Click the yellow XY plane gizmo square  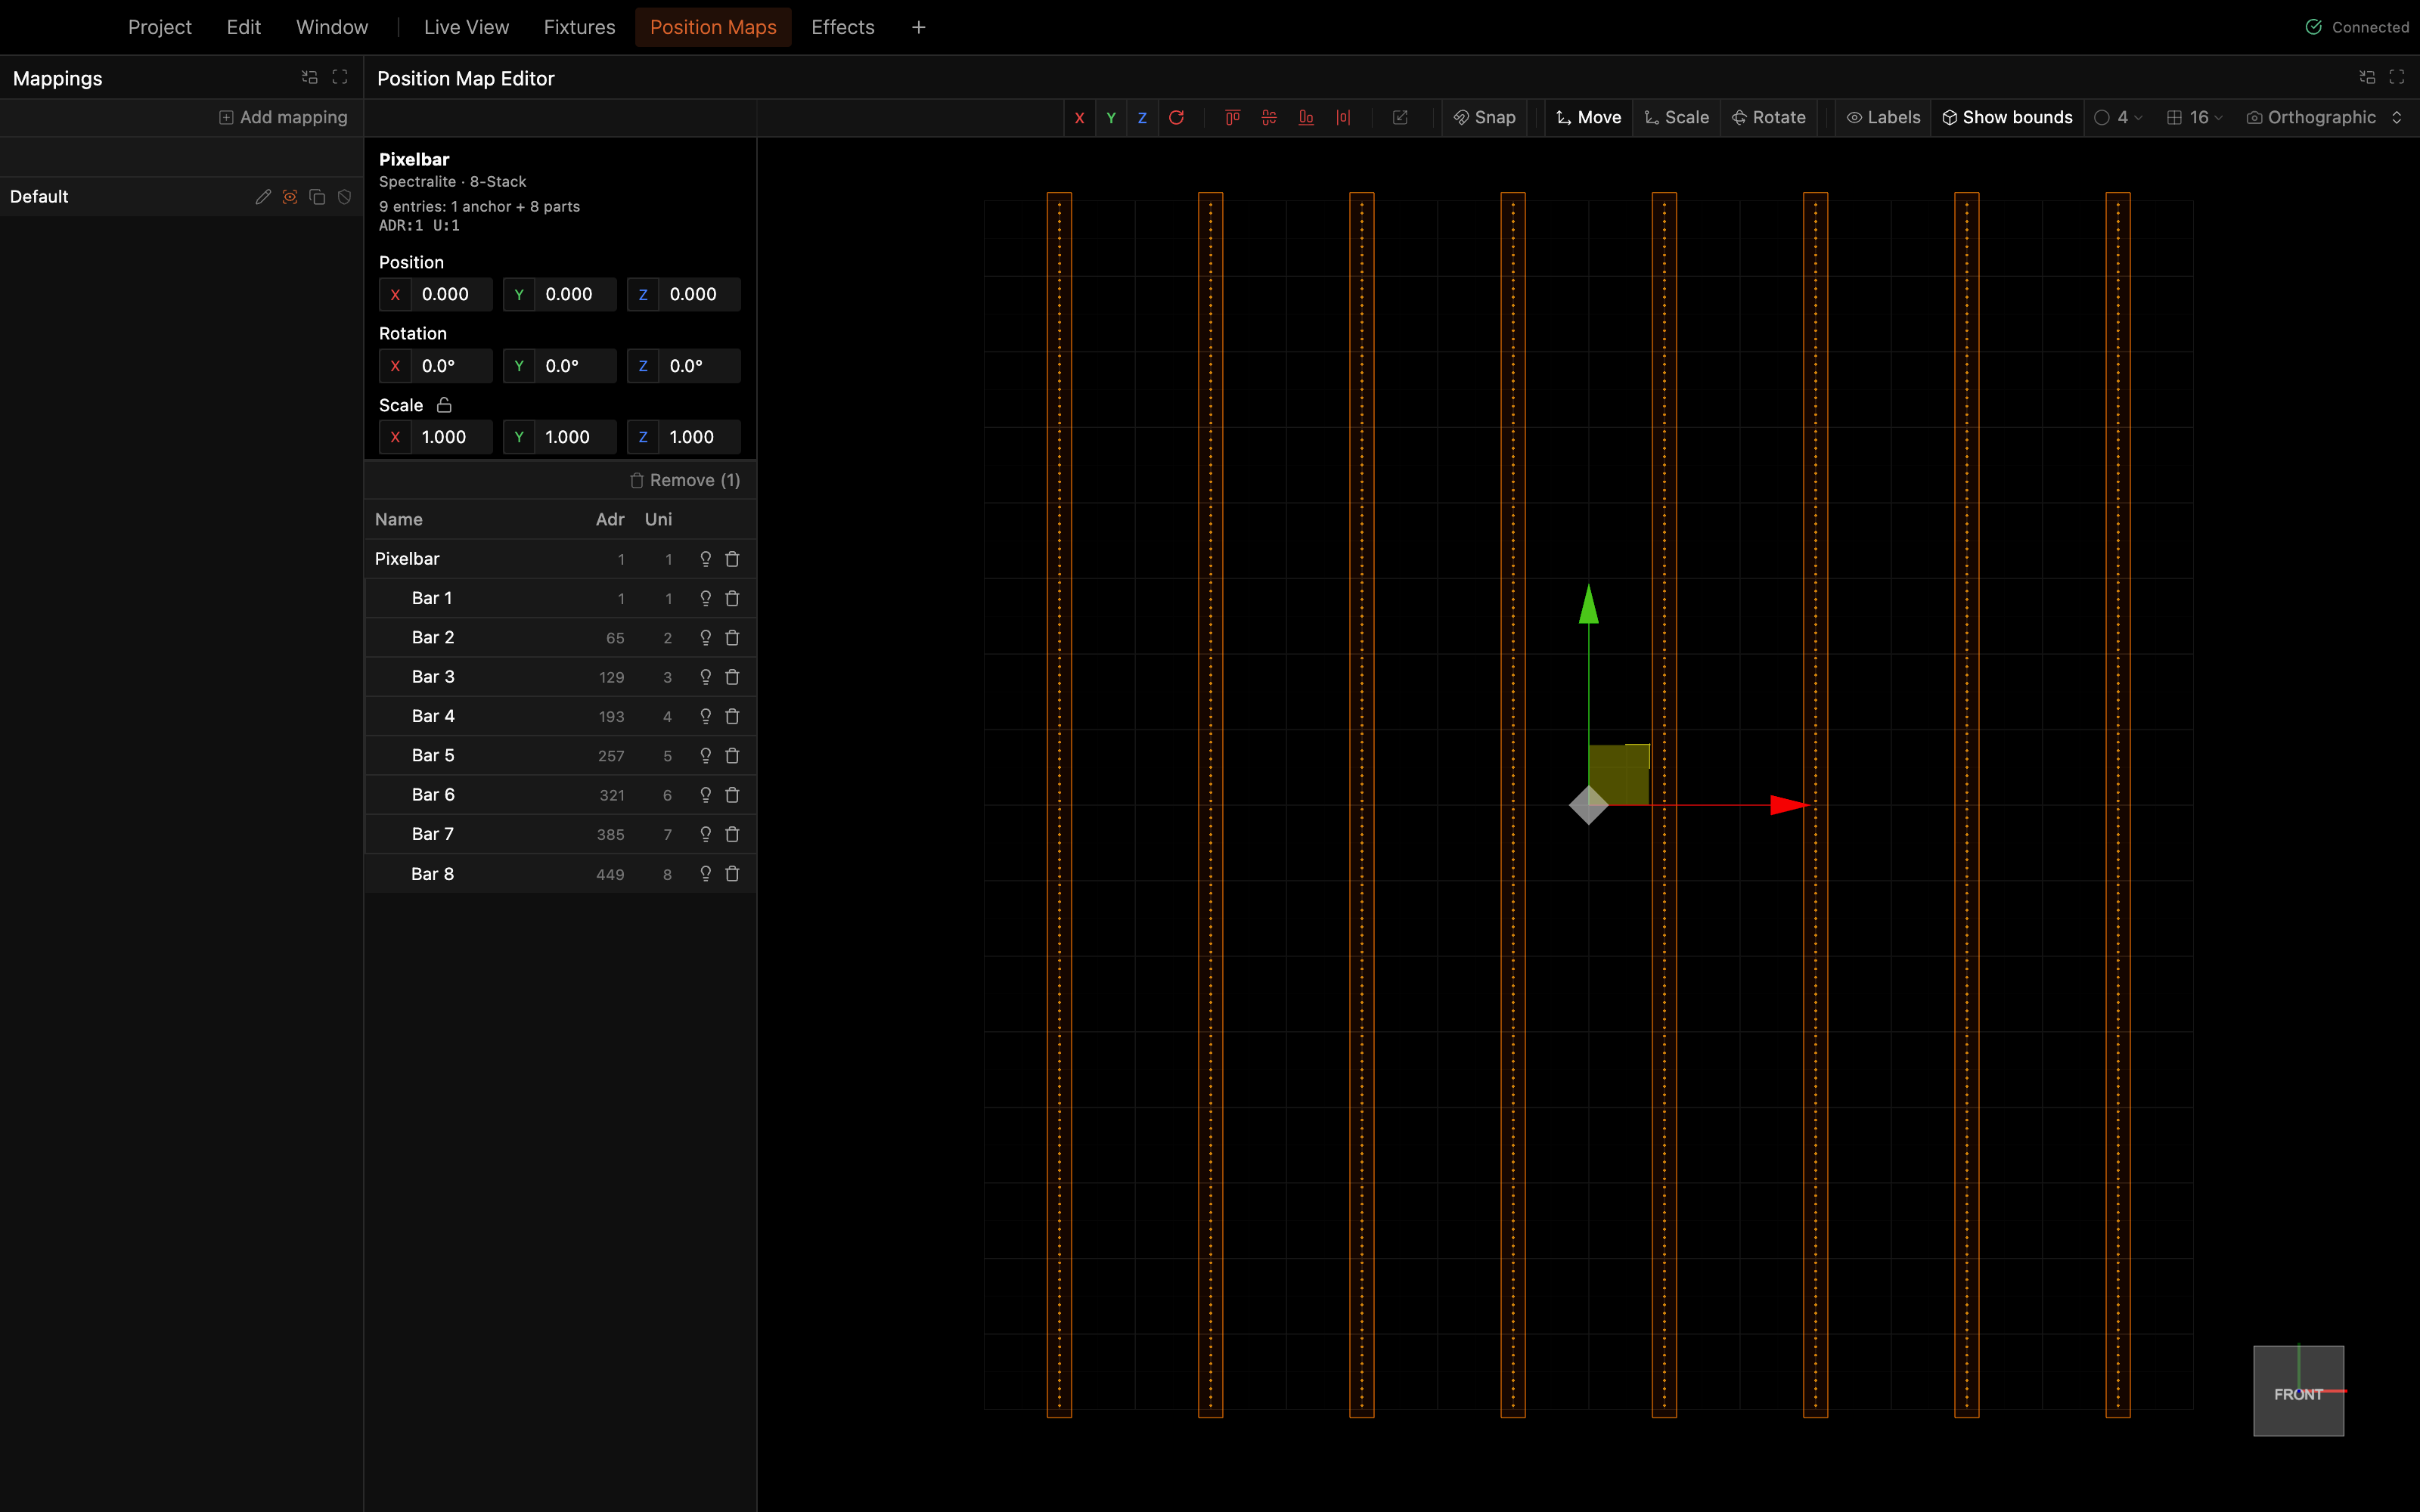click(1619, 775)
